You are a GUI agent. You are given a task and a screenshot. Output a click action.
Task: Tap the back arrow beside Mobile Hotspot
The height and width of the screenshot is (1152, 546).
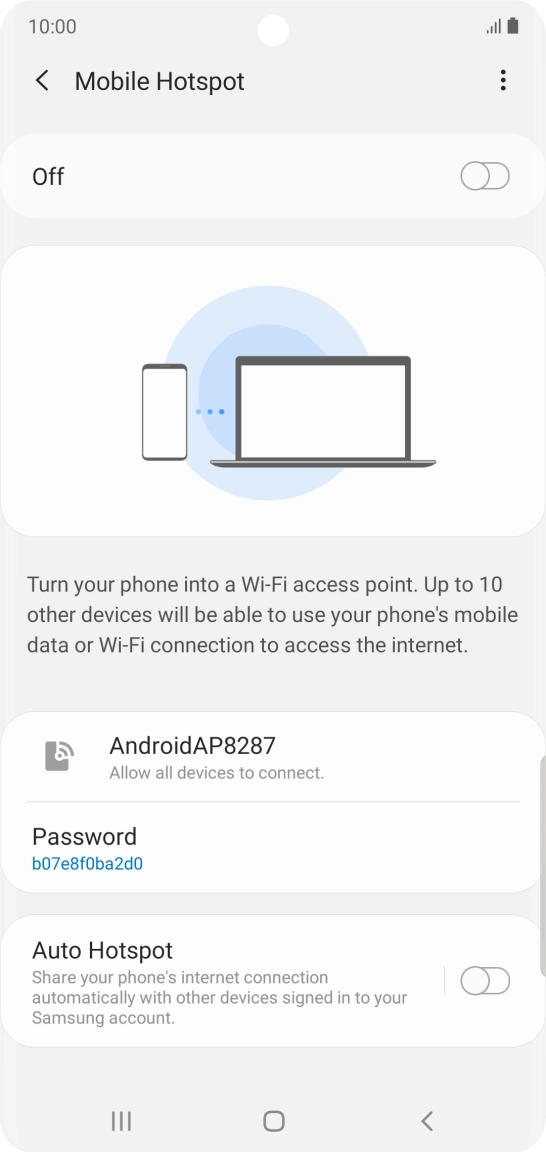[43, 81]
